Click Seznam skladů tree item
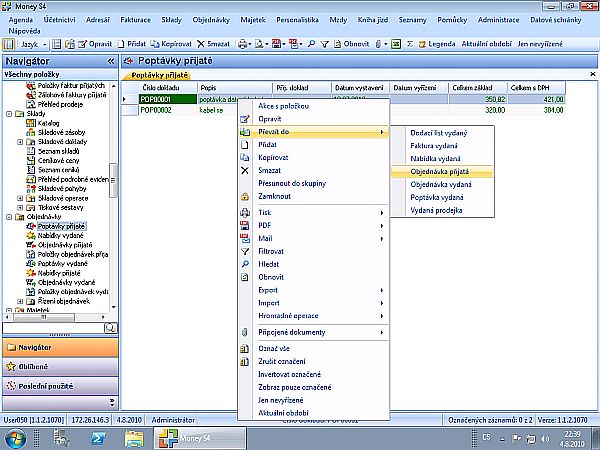 [59, 151]
